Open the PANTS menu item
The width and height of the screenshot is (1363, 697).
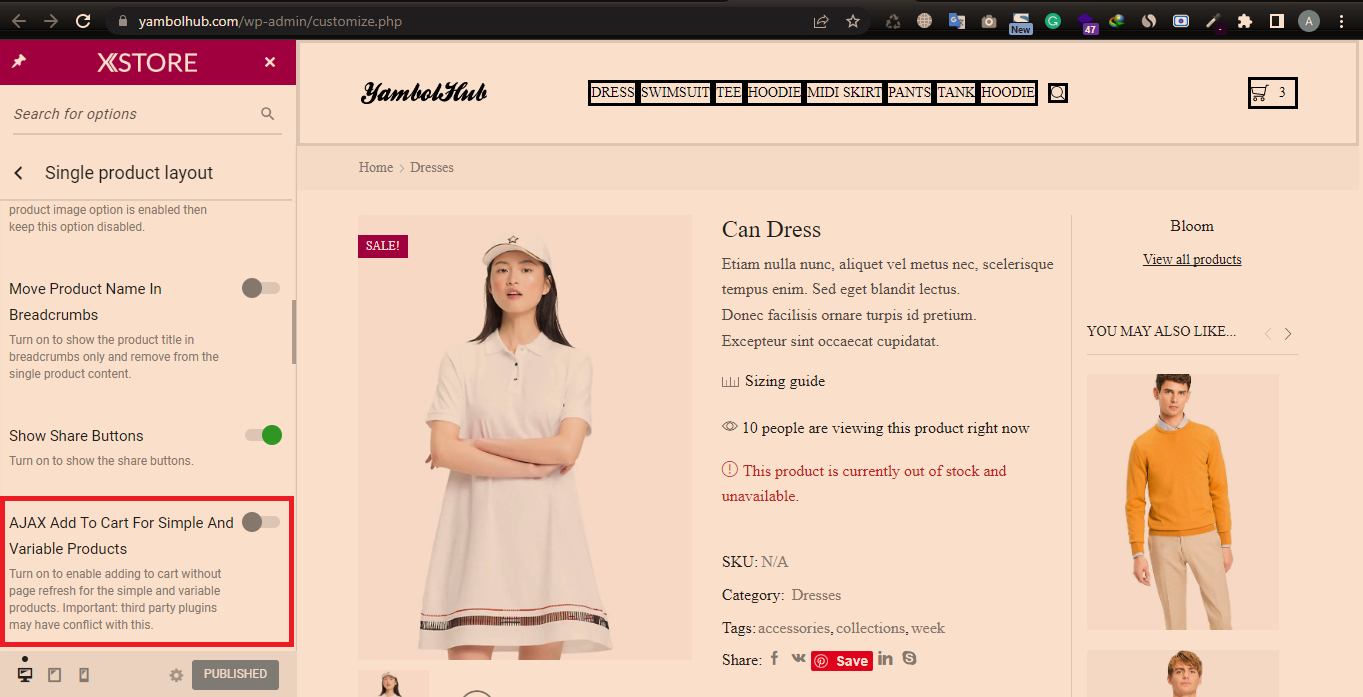[909, 93]
